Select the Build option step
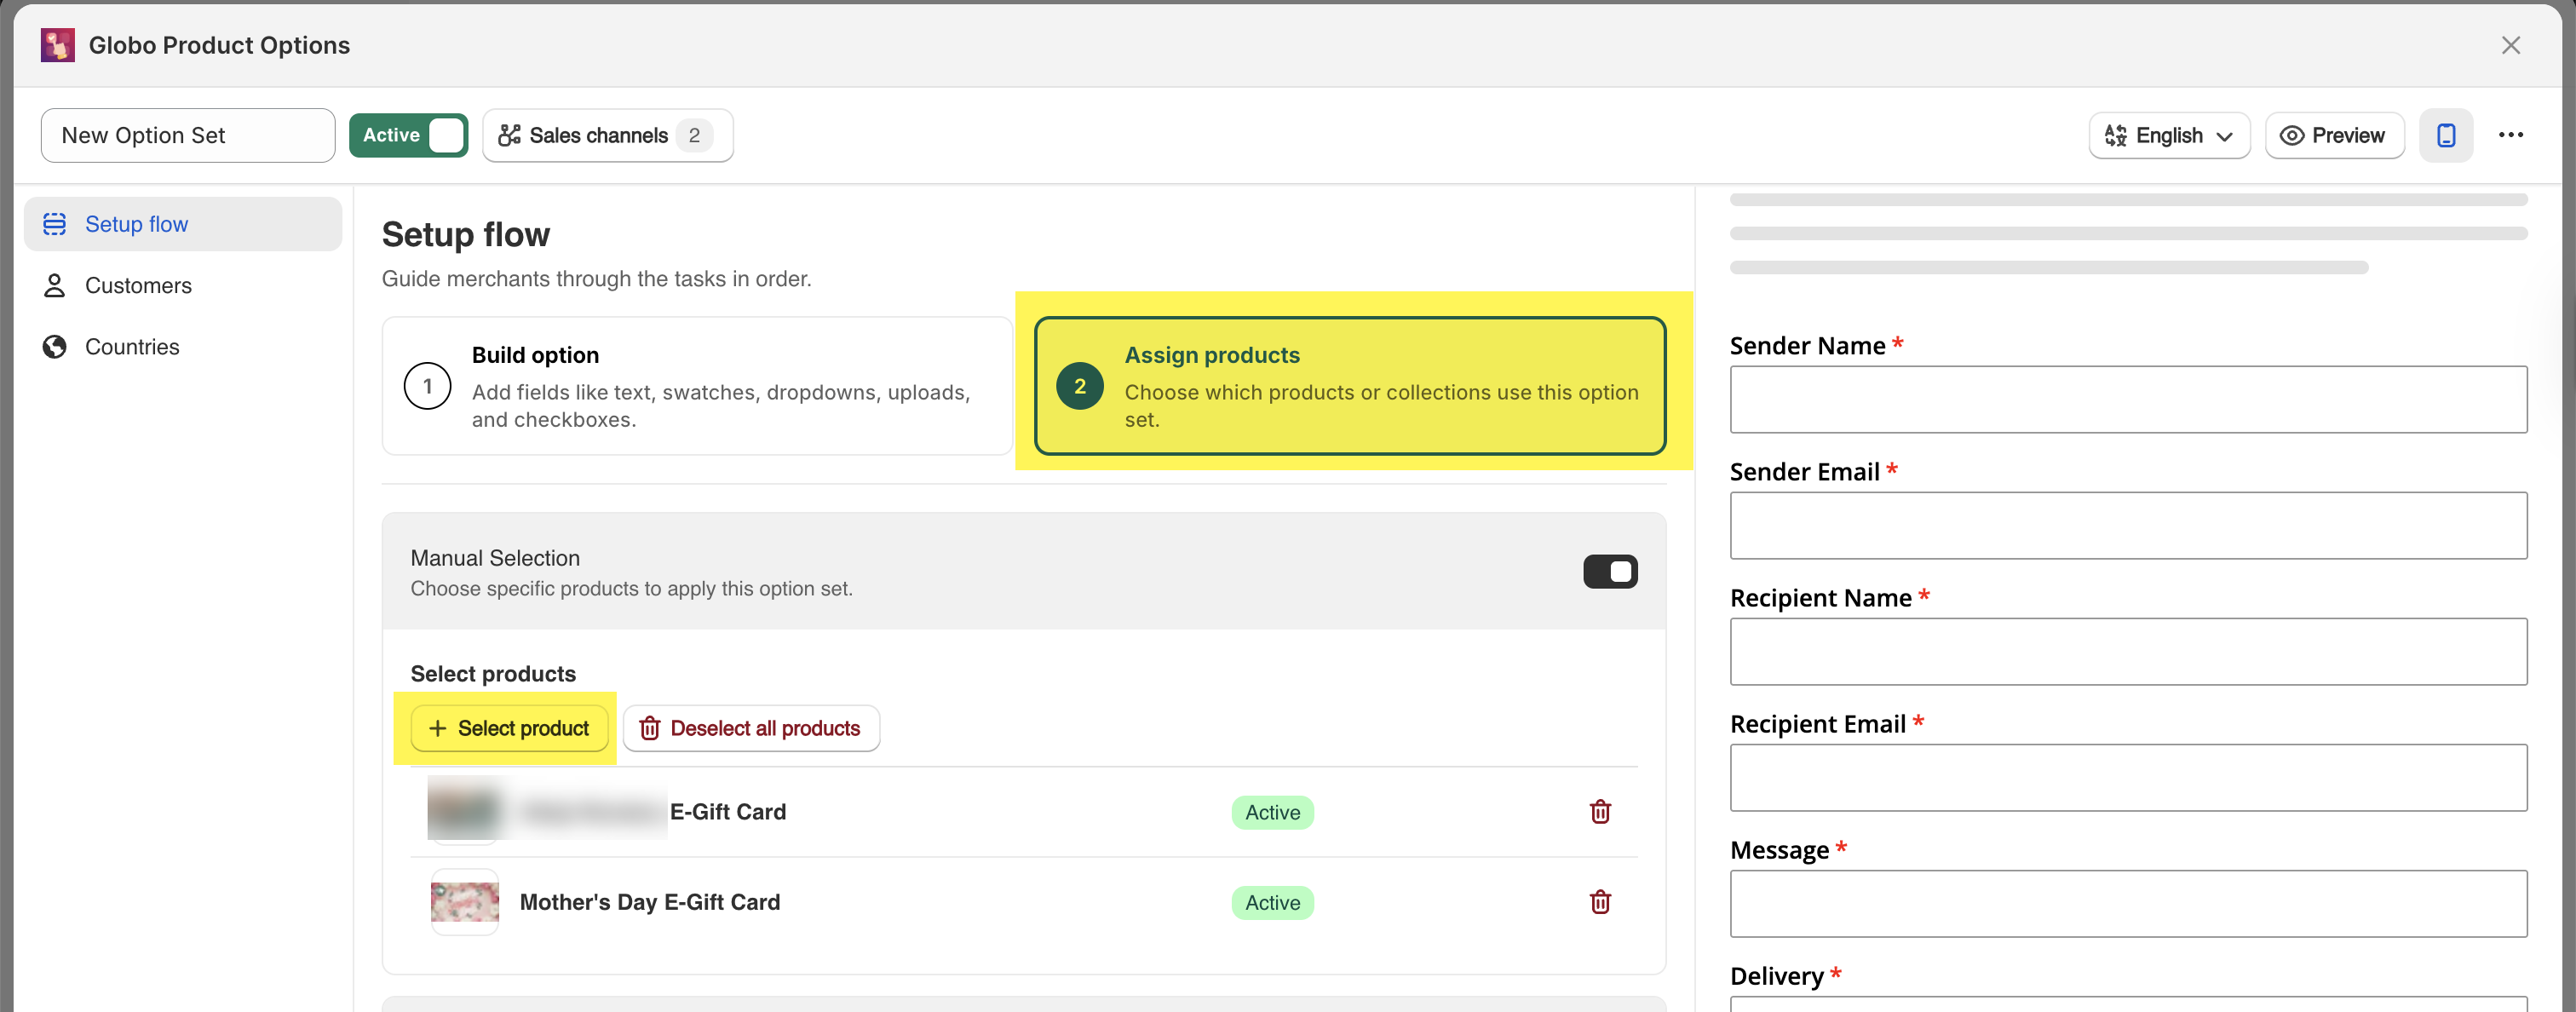This screenshot has height=1012, width=2576. 697,386
